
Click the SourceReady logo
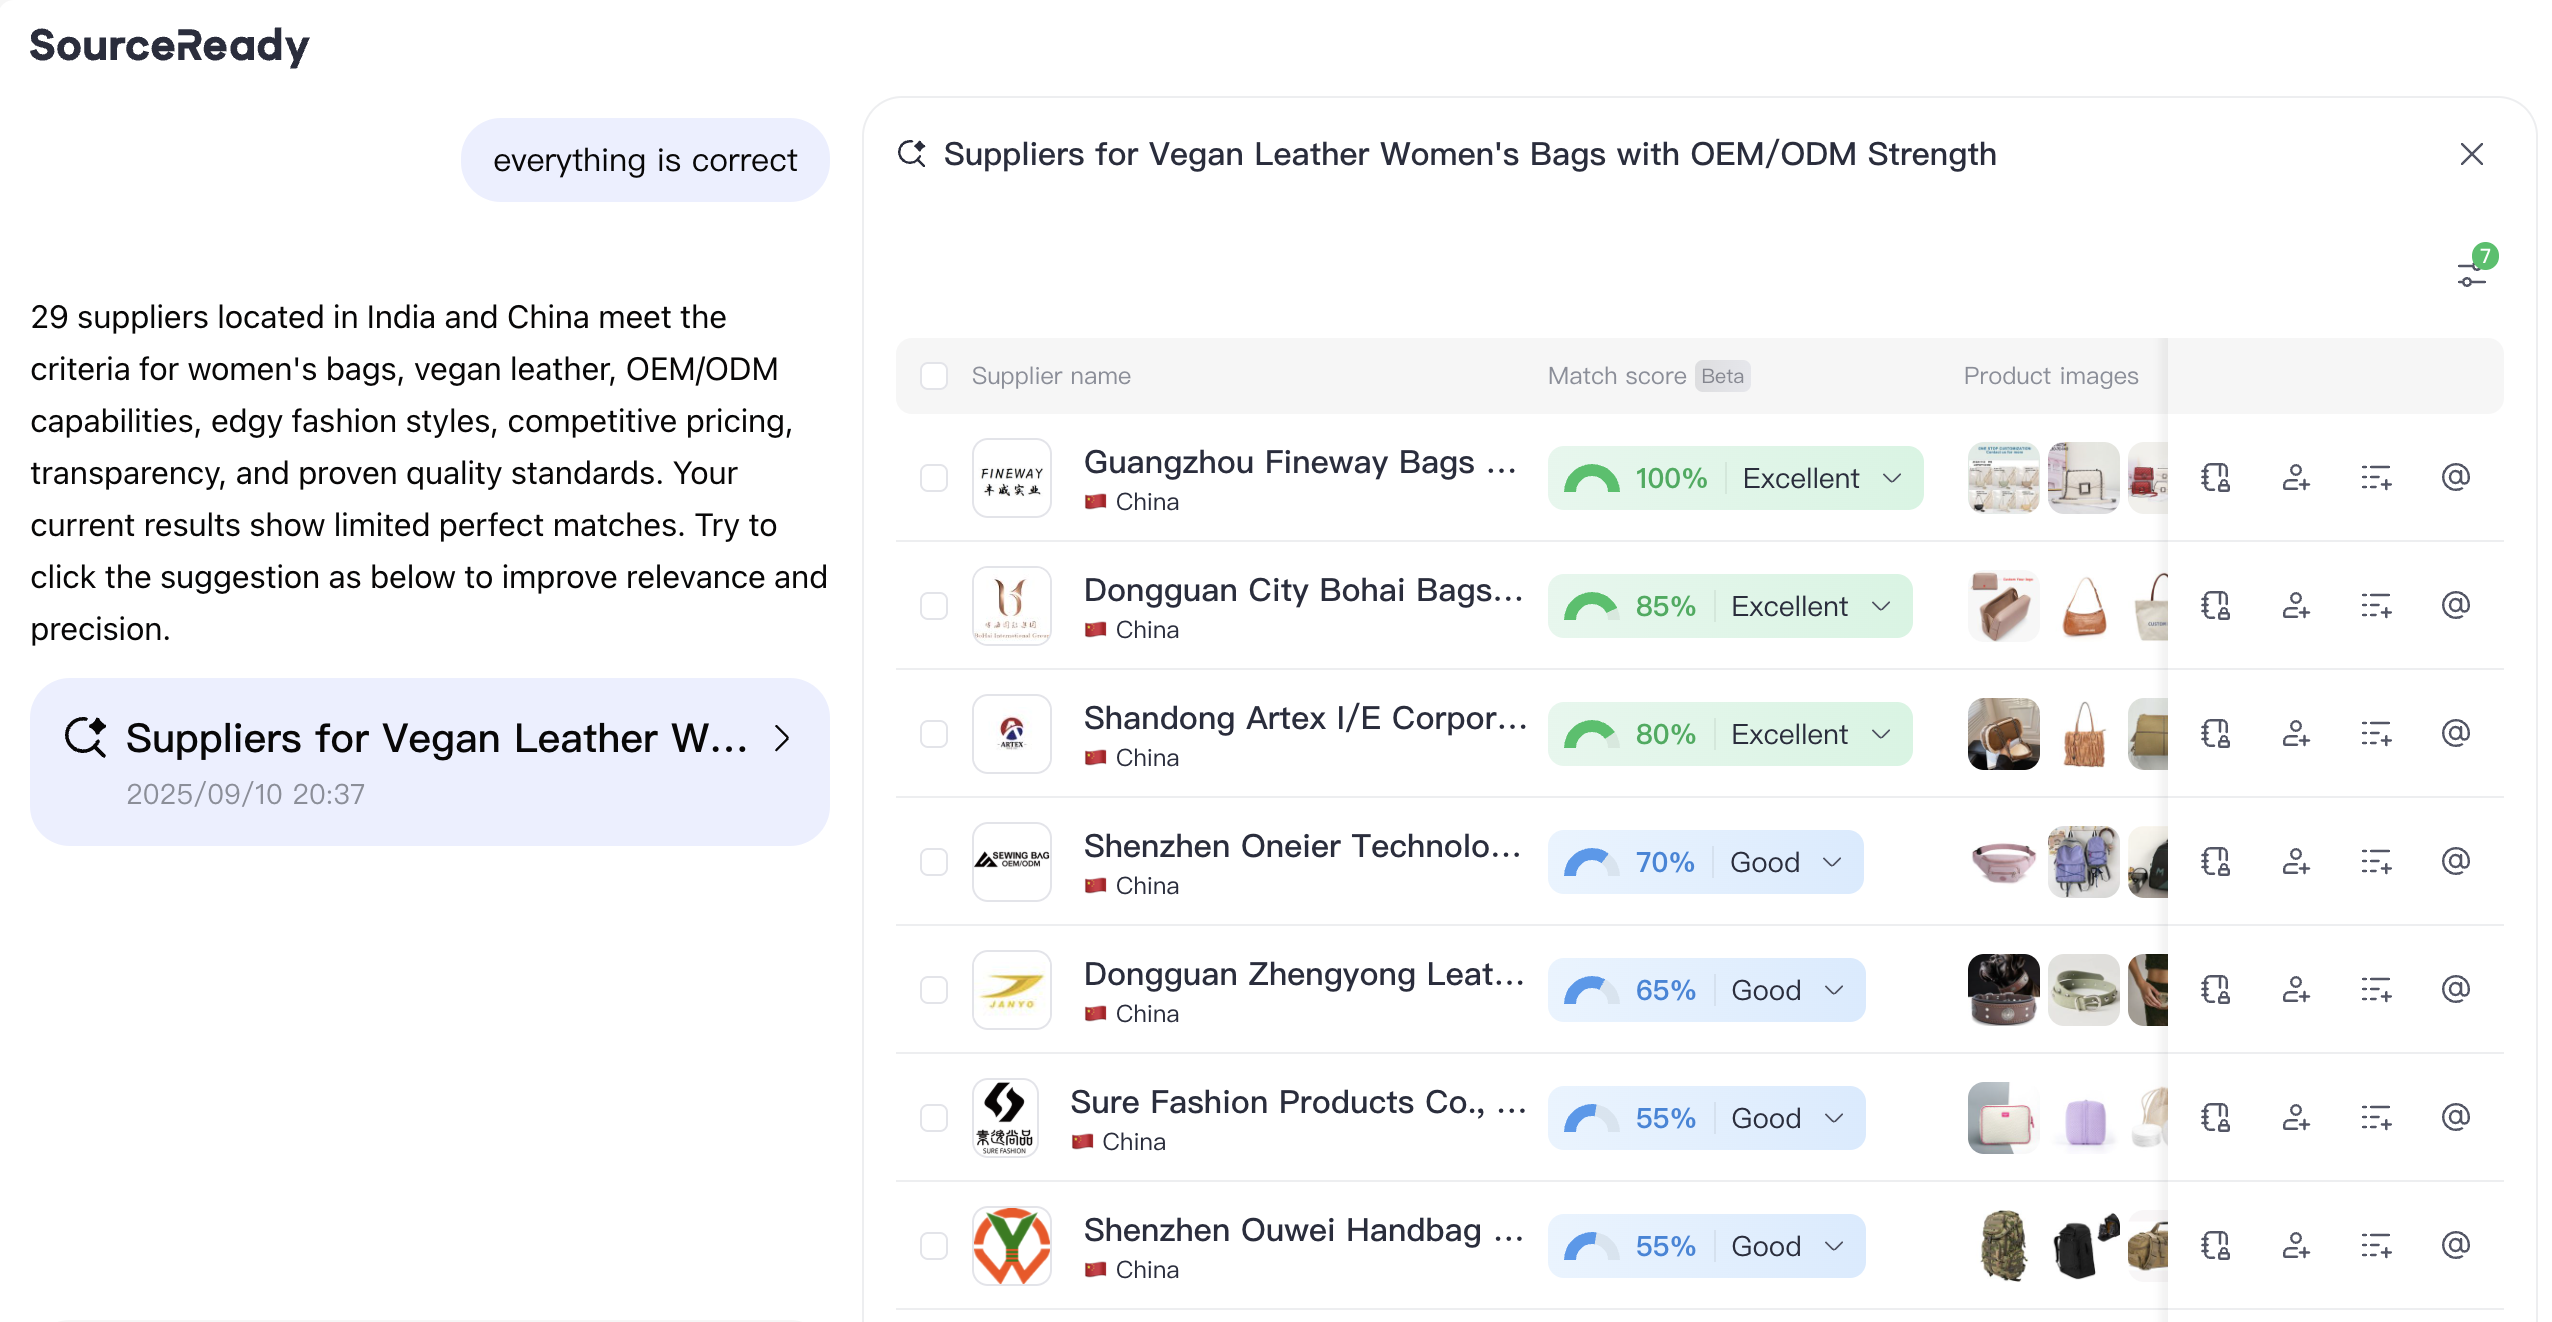170,46
